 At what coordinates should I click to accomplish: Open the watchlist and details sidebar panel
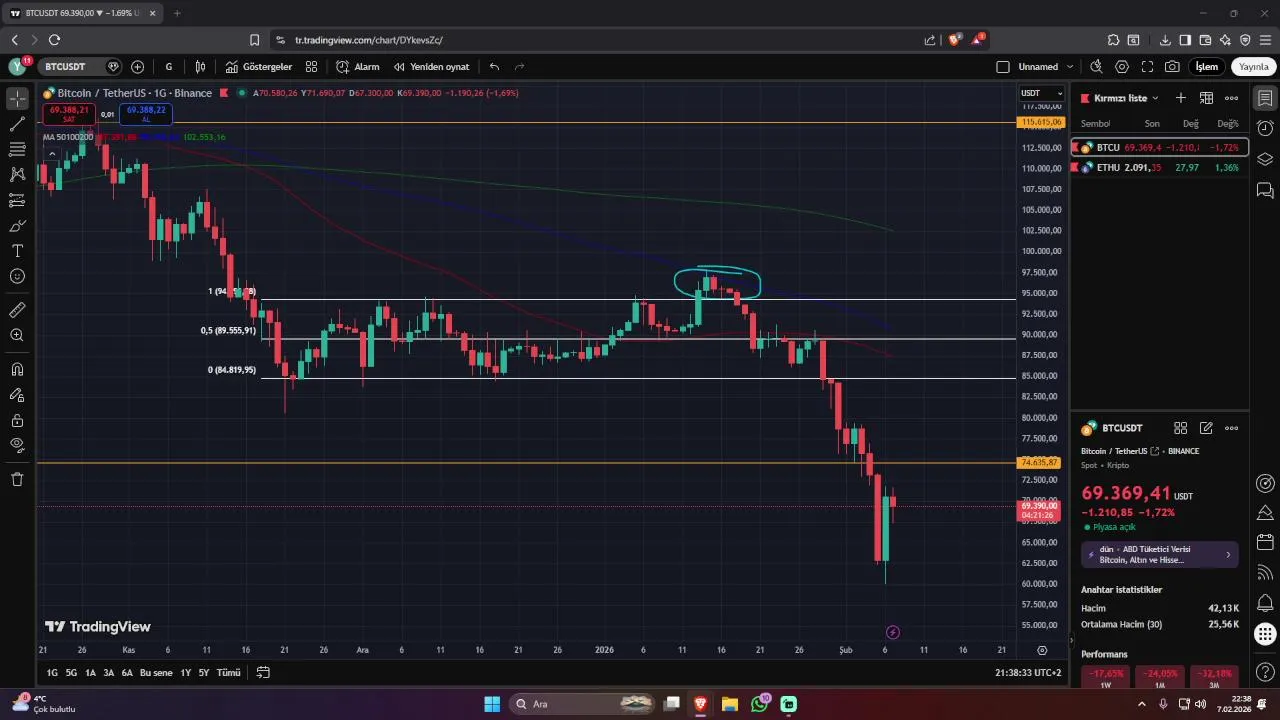point(1265,98)
